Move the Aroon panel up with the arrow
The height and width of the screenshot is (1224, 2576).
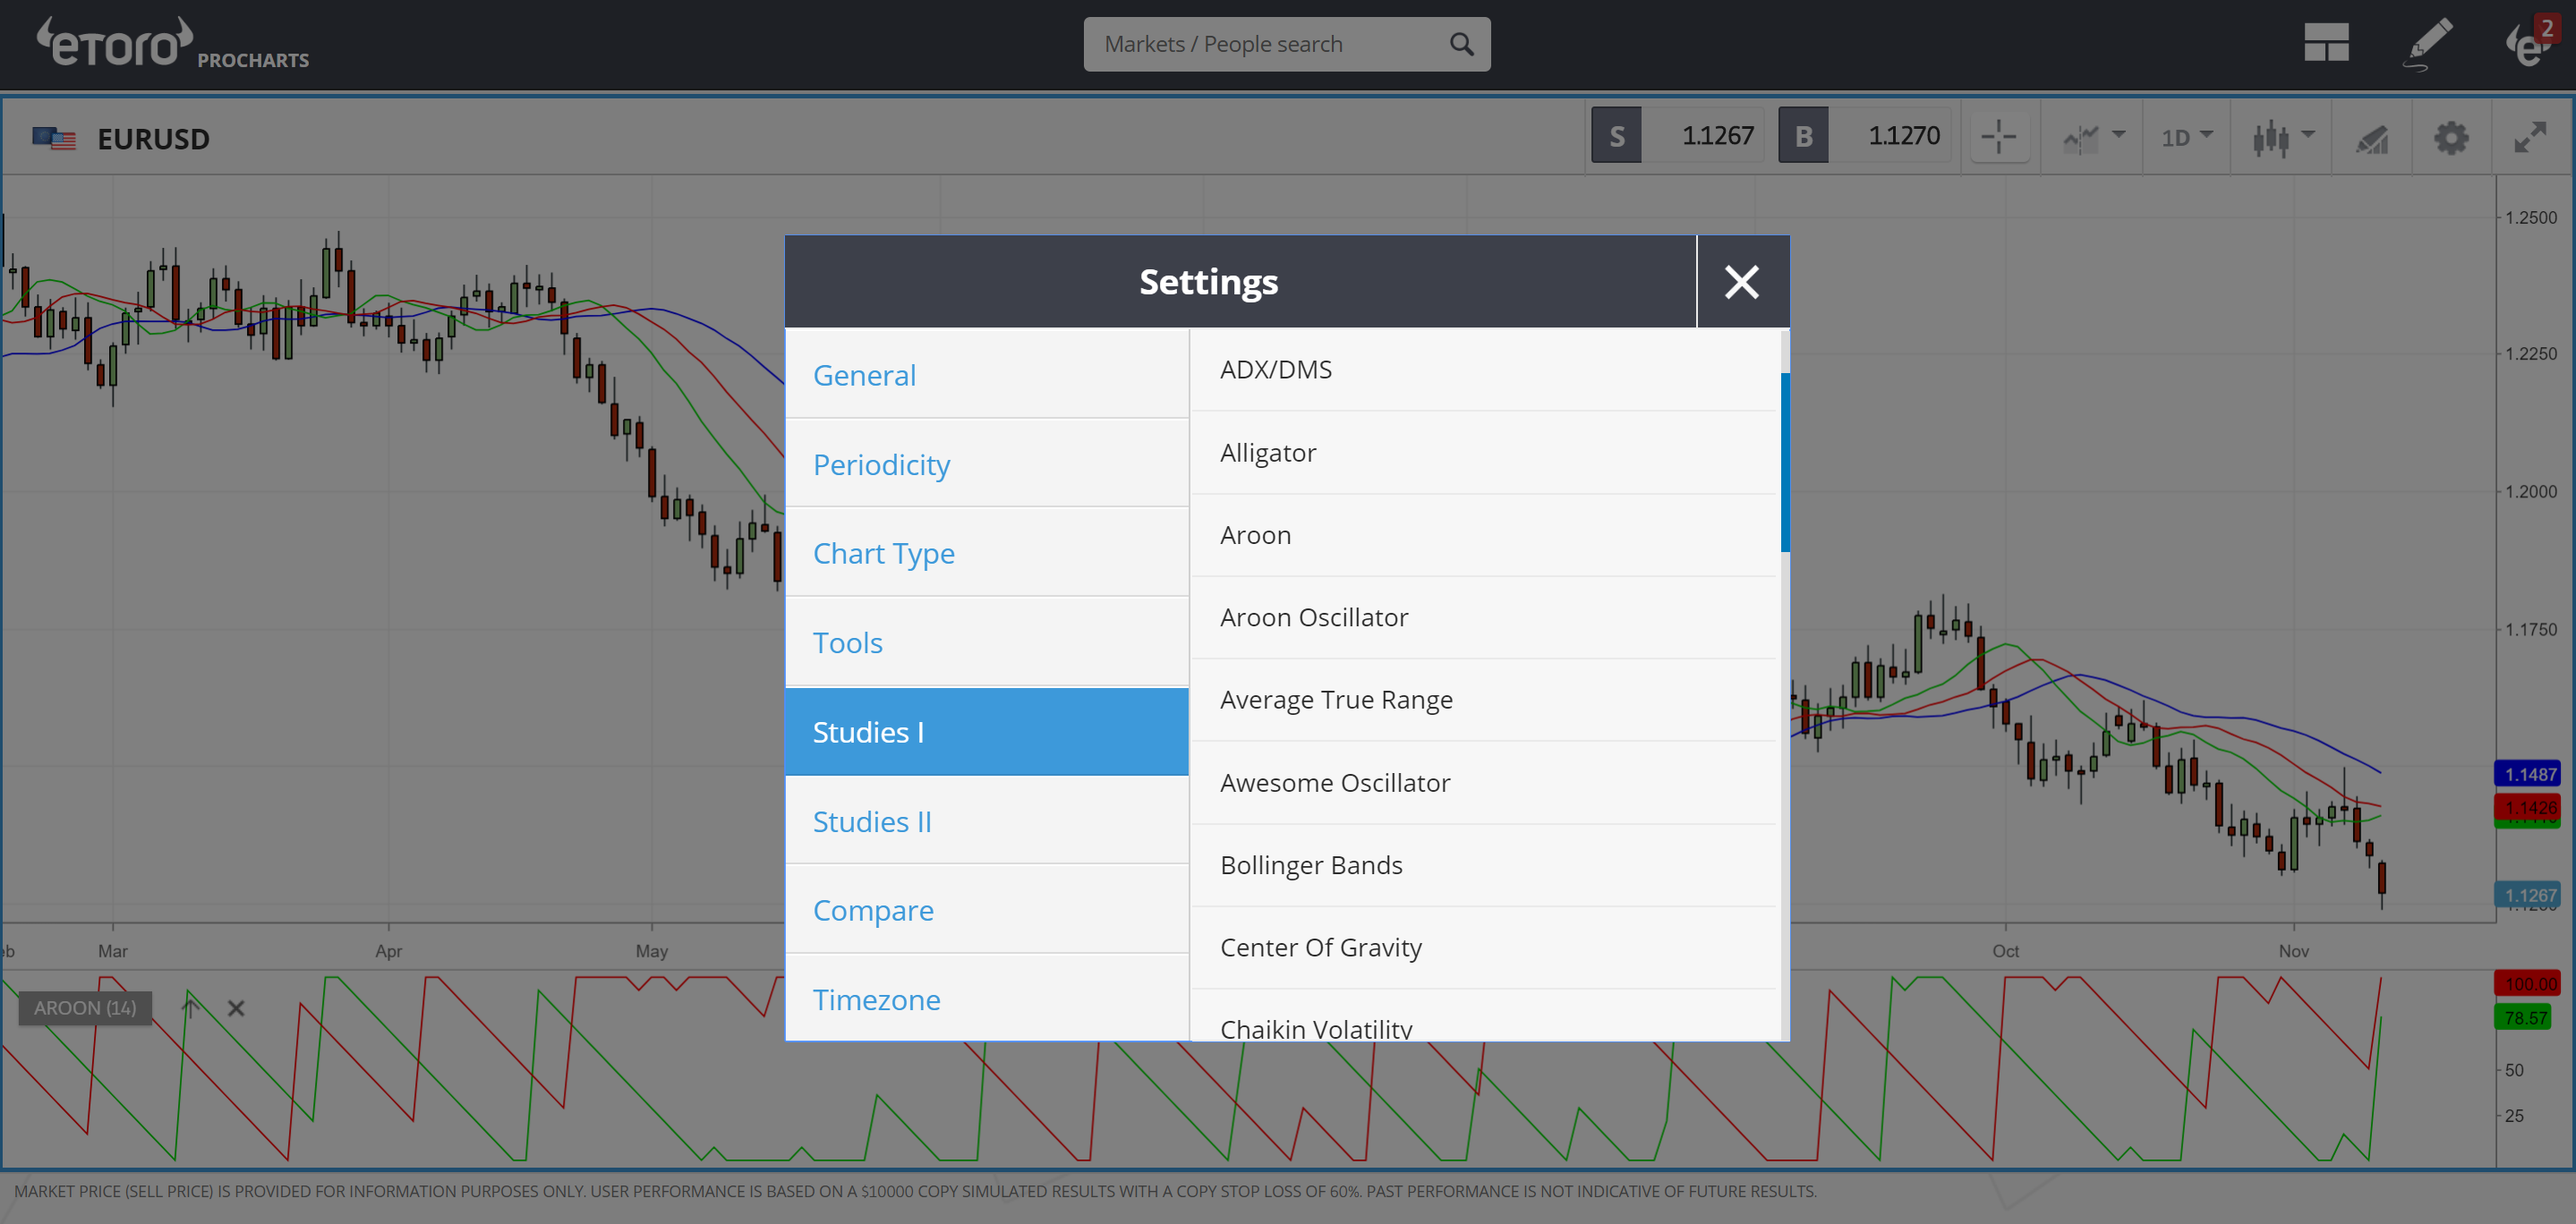(189, 1008)
